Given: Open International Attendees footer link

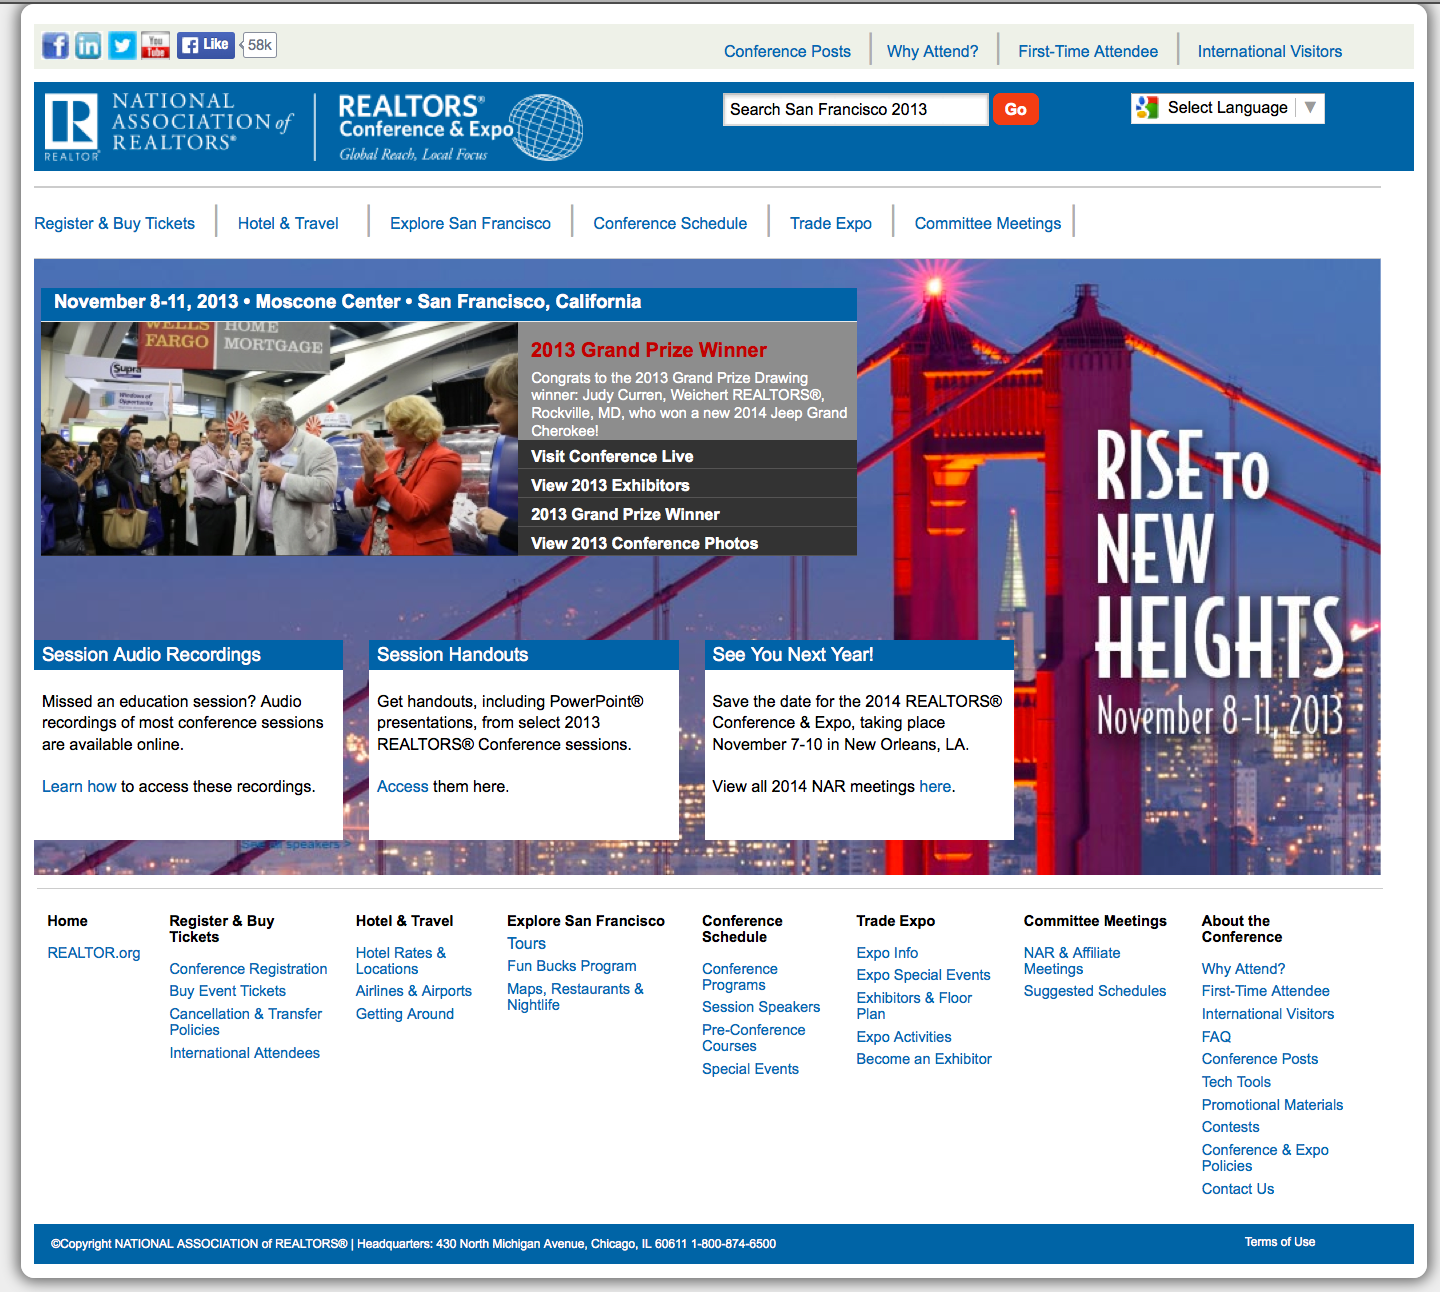Looking at the screenshot, I should click(x=244, y=1053).
